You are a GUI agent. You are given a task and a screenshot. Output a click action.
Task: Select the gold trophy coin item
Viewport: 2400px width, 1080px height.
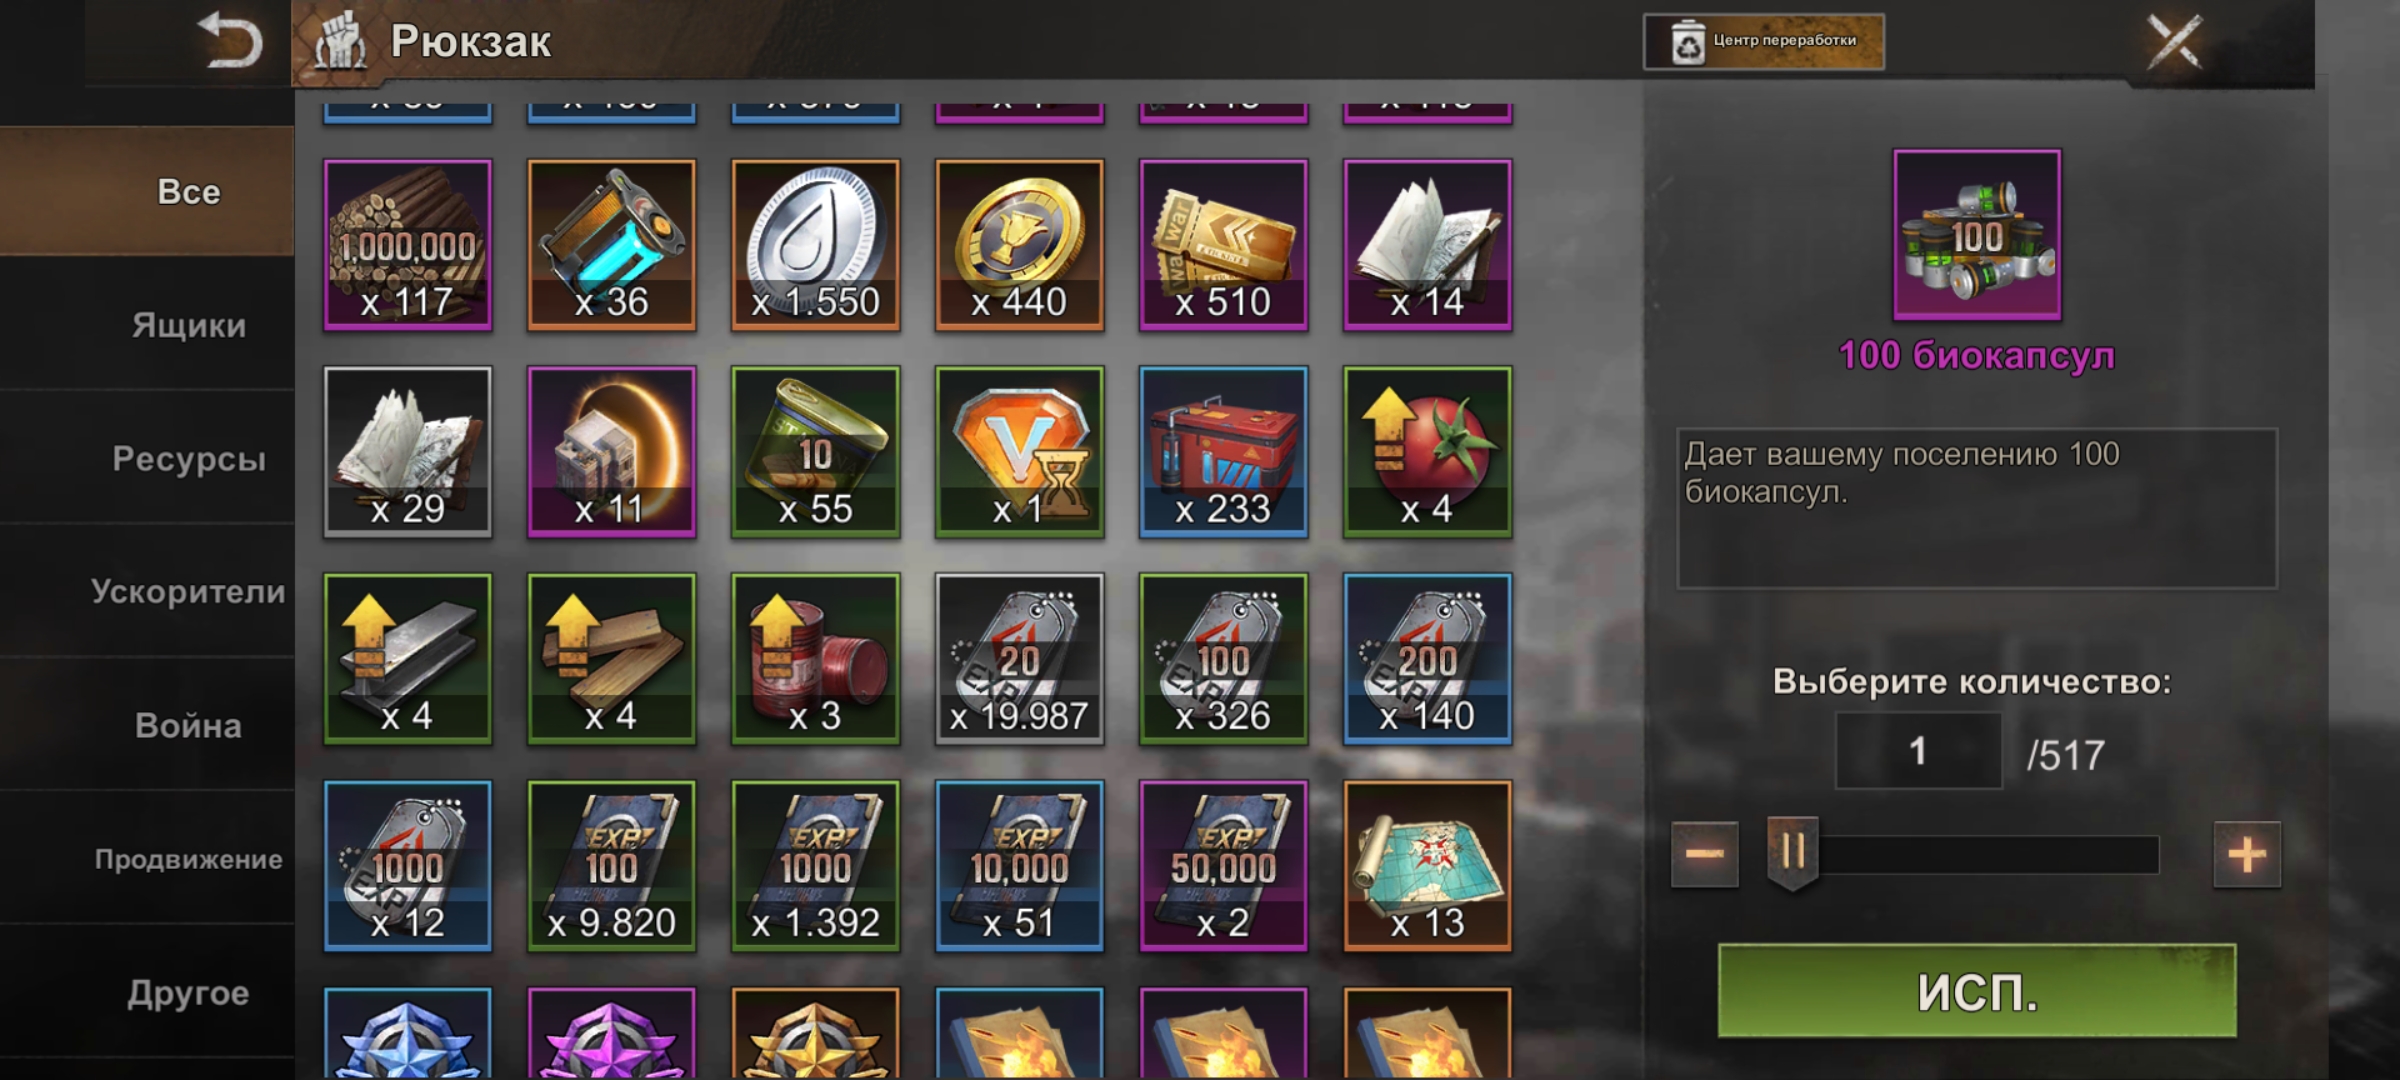[x=1020, y=245]
